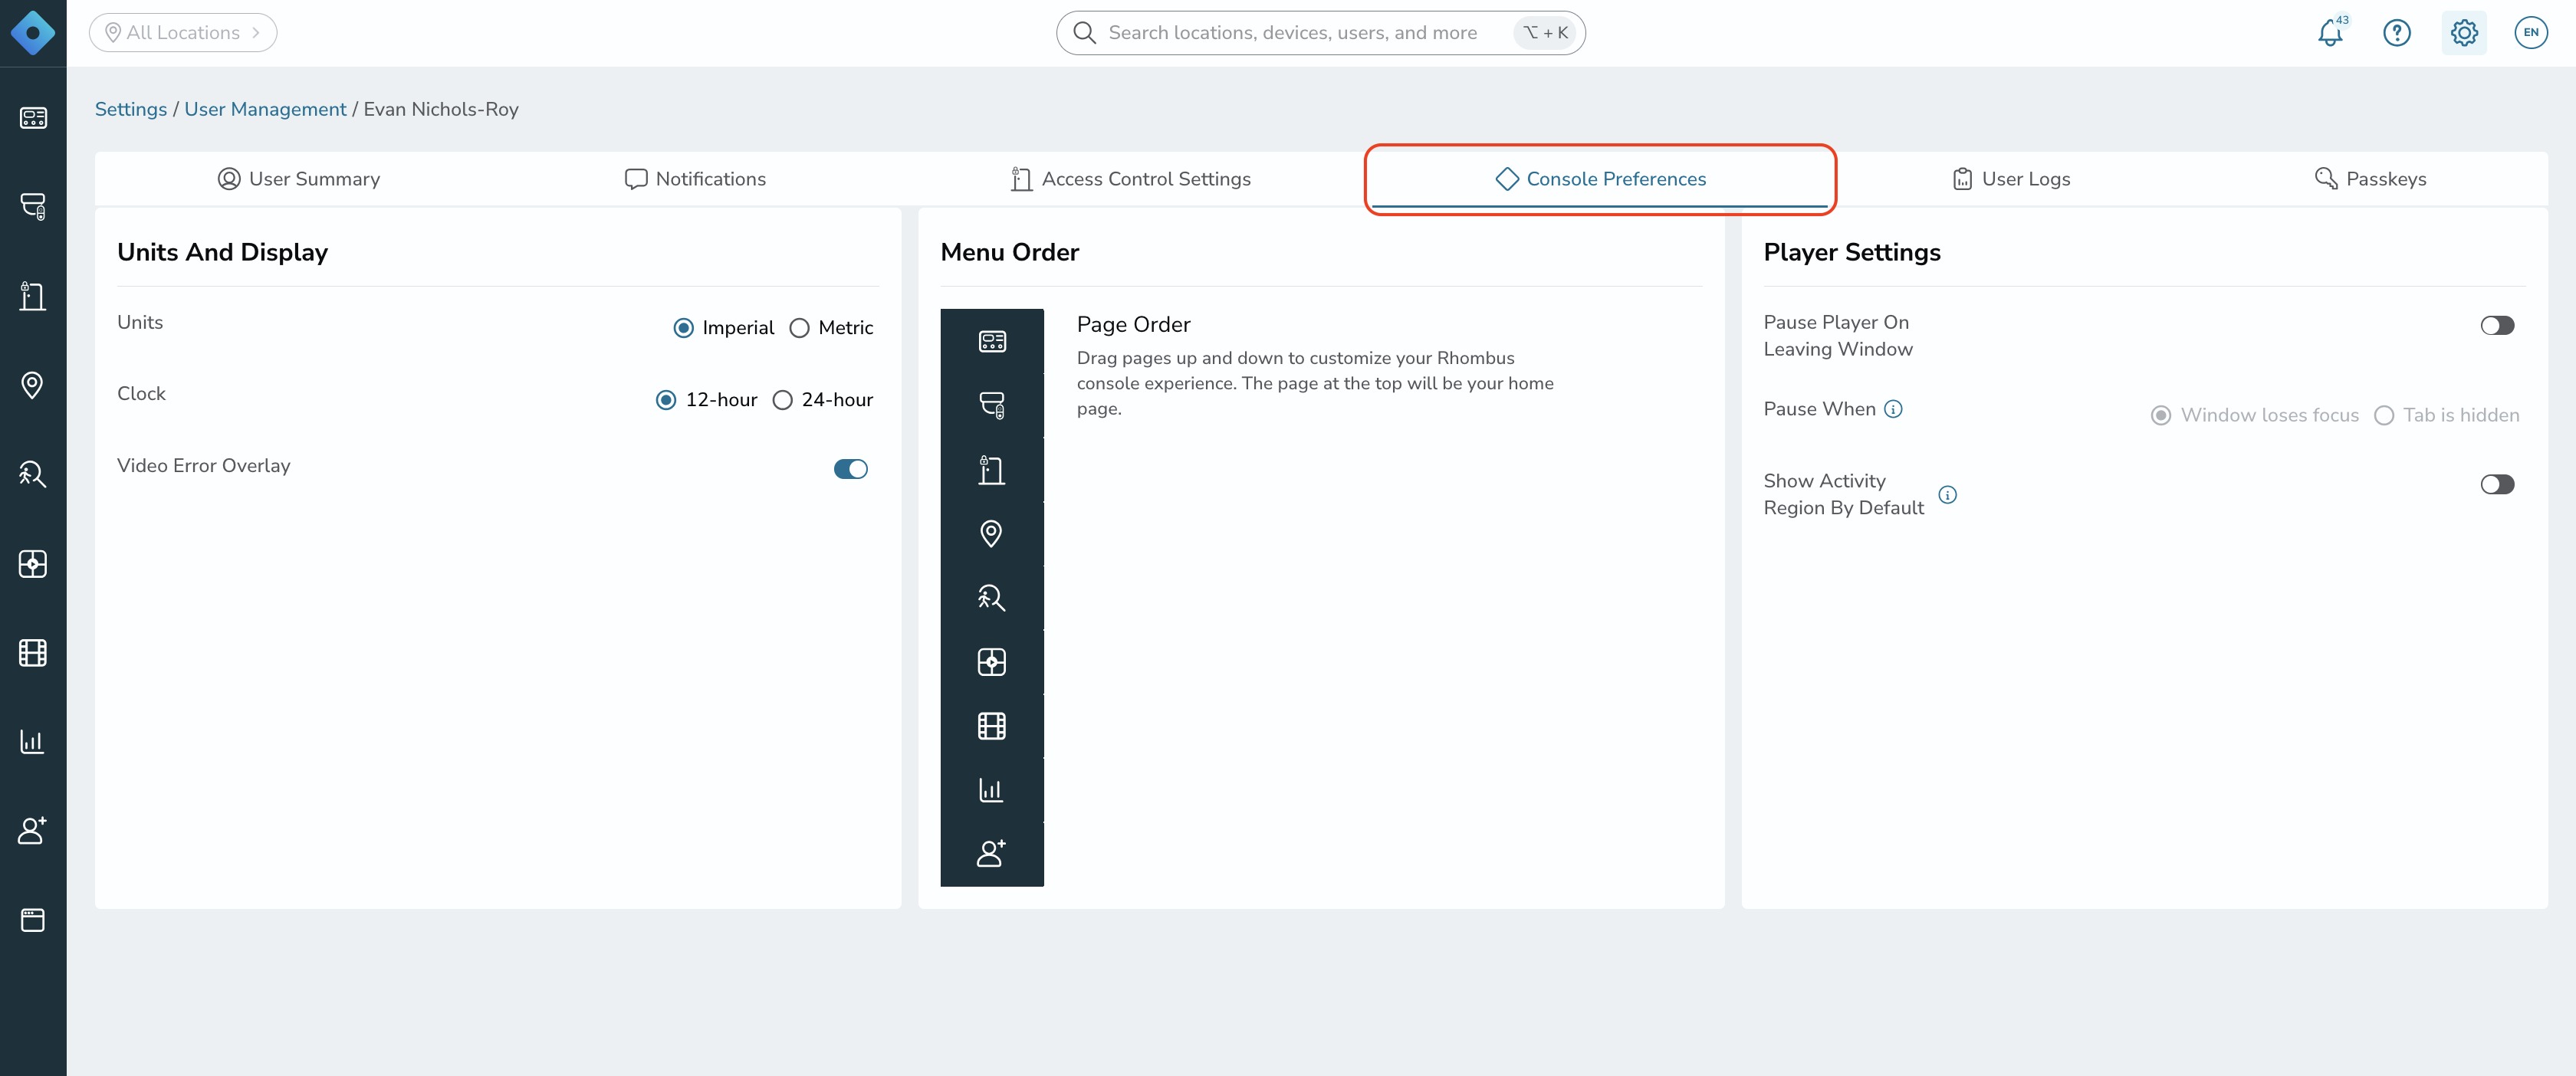Open the EN user avatar menu
Viewport: 2576px width, 1076px height.
pos(2531,33)
